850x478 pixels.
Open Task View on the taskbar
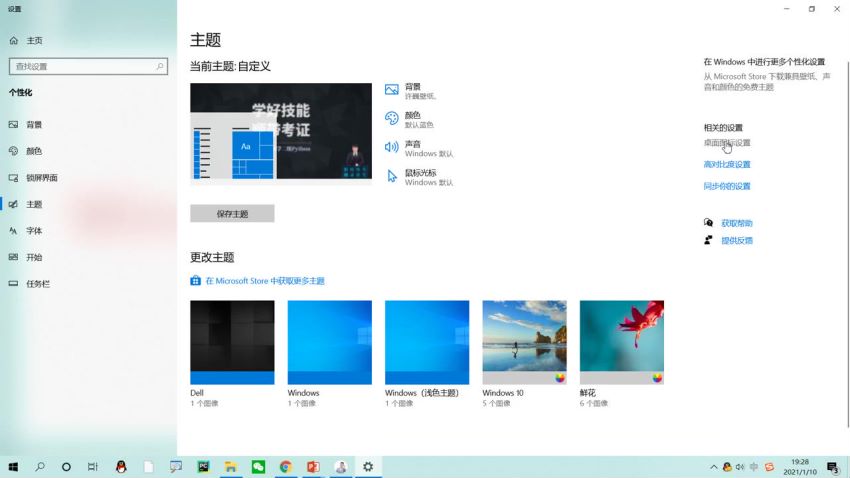tap(93, 467)
